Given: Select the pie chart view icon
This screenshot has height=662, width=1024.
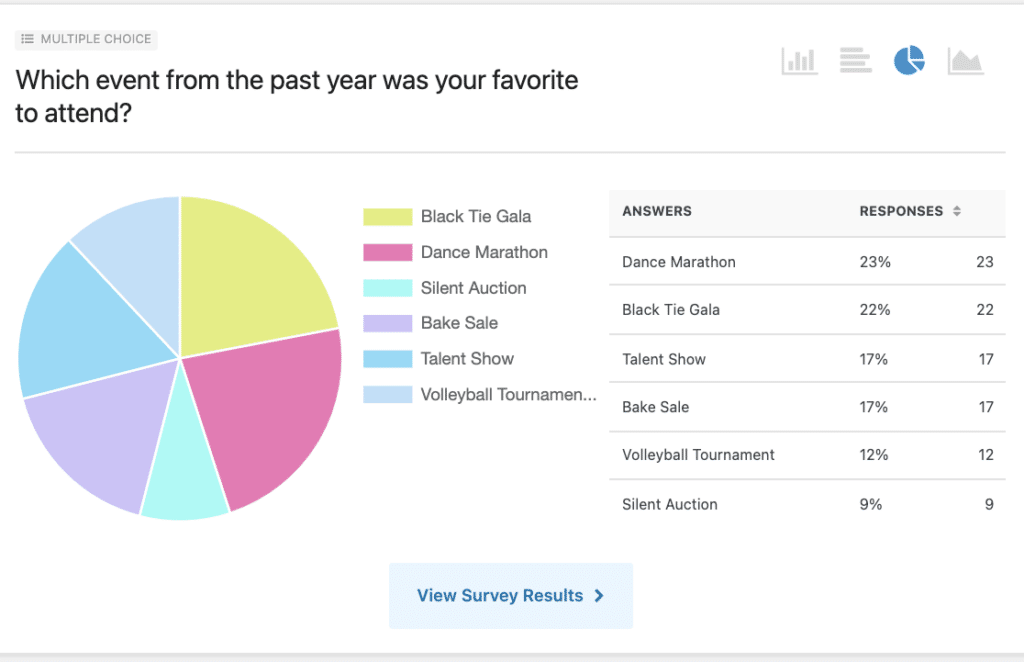Looking at the screenshot, I should (909, 61).
